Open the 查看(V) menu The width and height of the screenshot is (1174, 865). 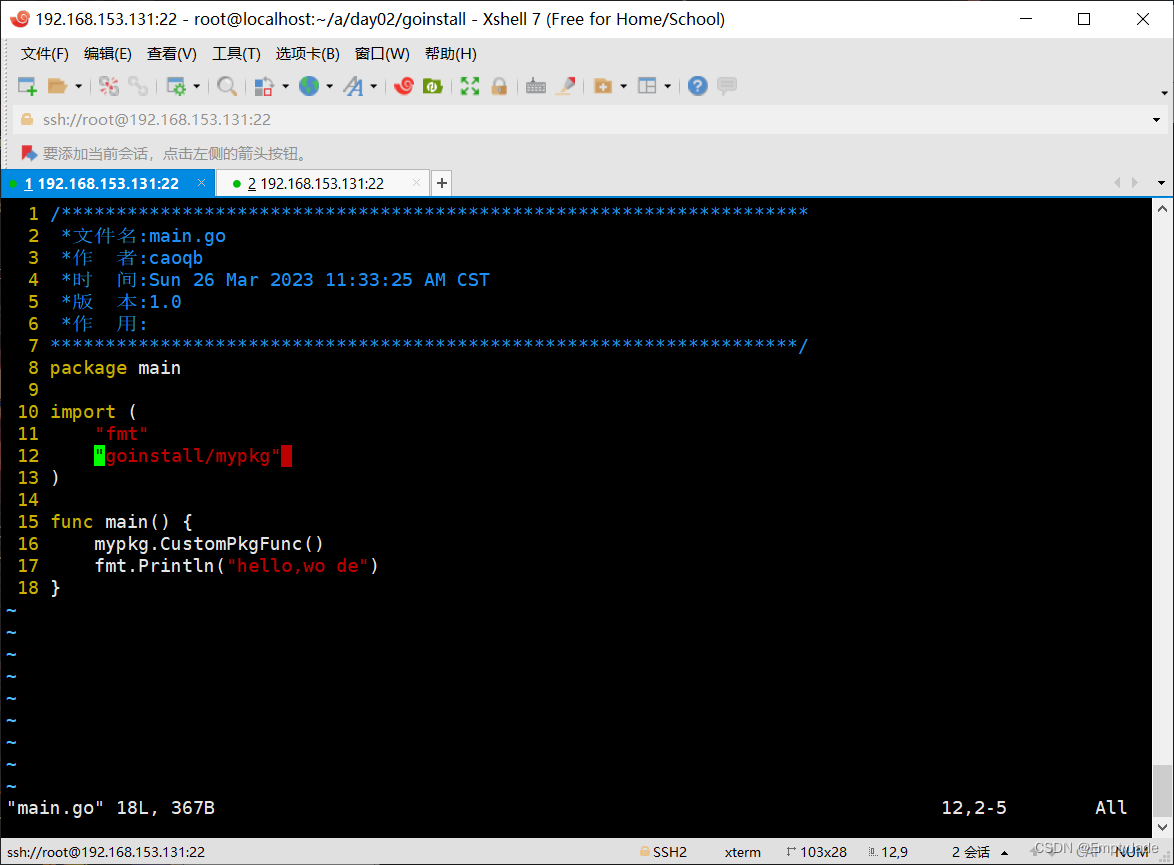[171, 54]
